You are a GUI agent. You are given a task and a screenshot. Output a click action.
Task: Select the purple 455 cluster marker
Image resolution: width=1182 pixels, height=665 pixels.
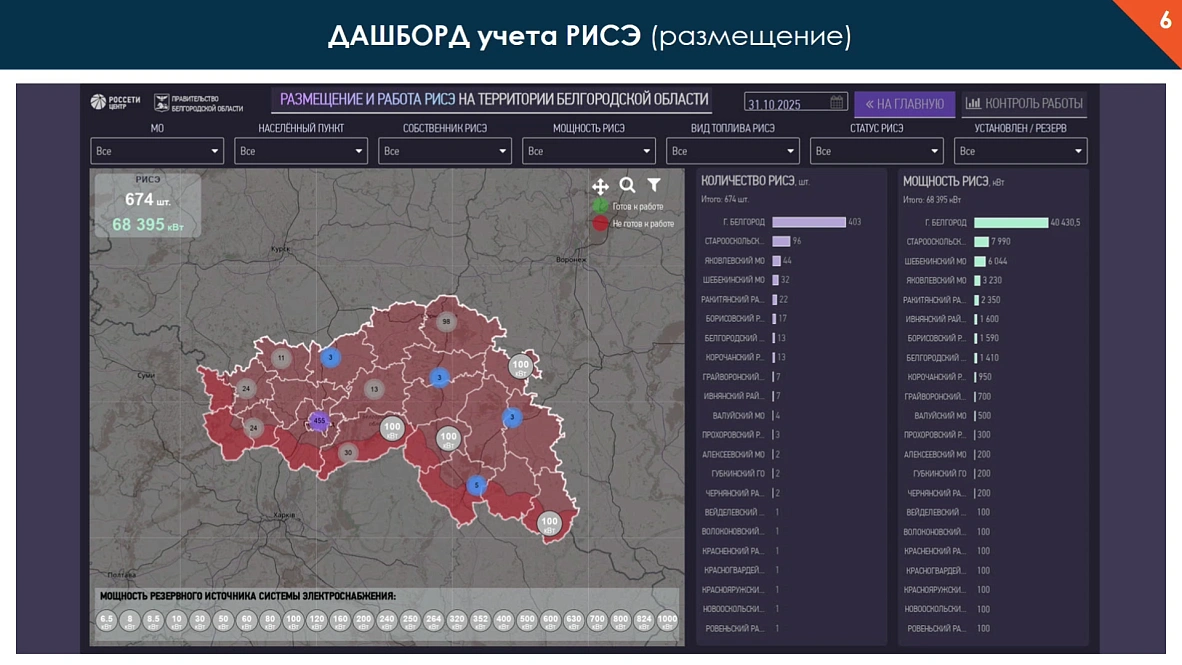pos(319,421)
